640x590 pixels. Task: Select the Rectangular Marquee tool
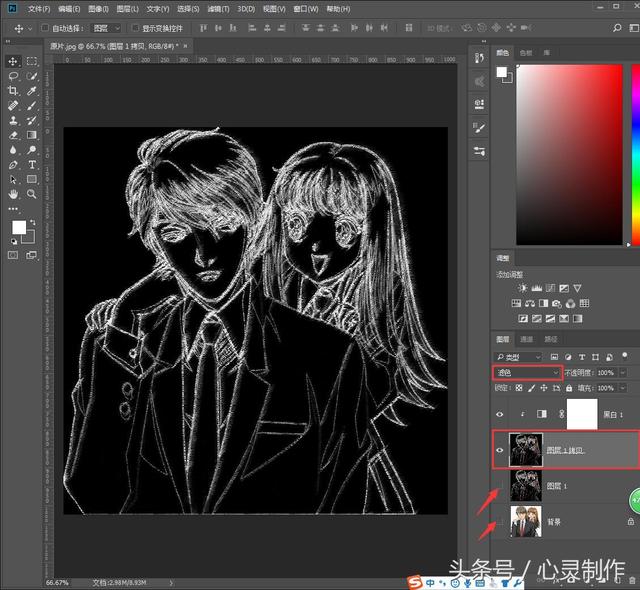pyautogui.click(x=32, y=61)
